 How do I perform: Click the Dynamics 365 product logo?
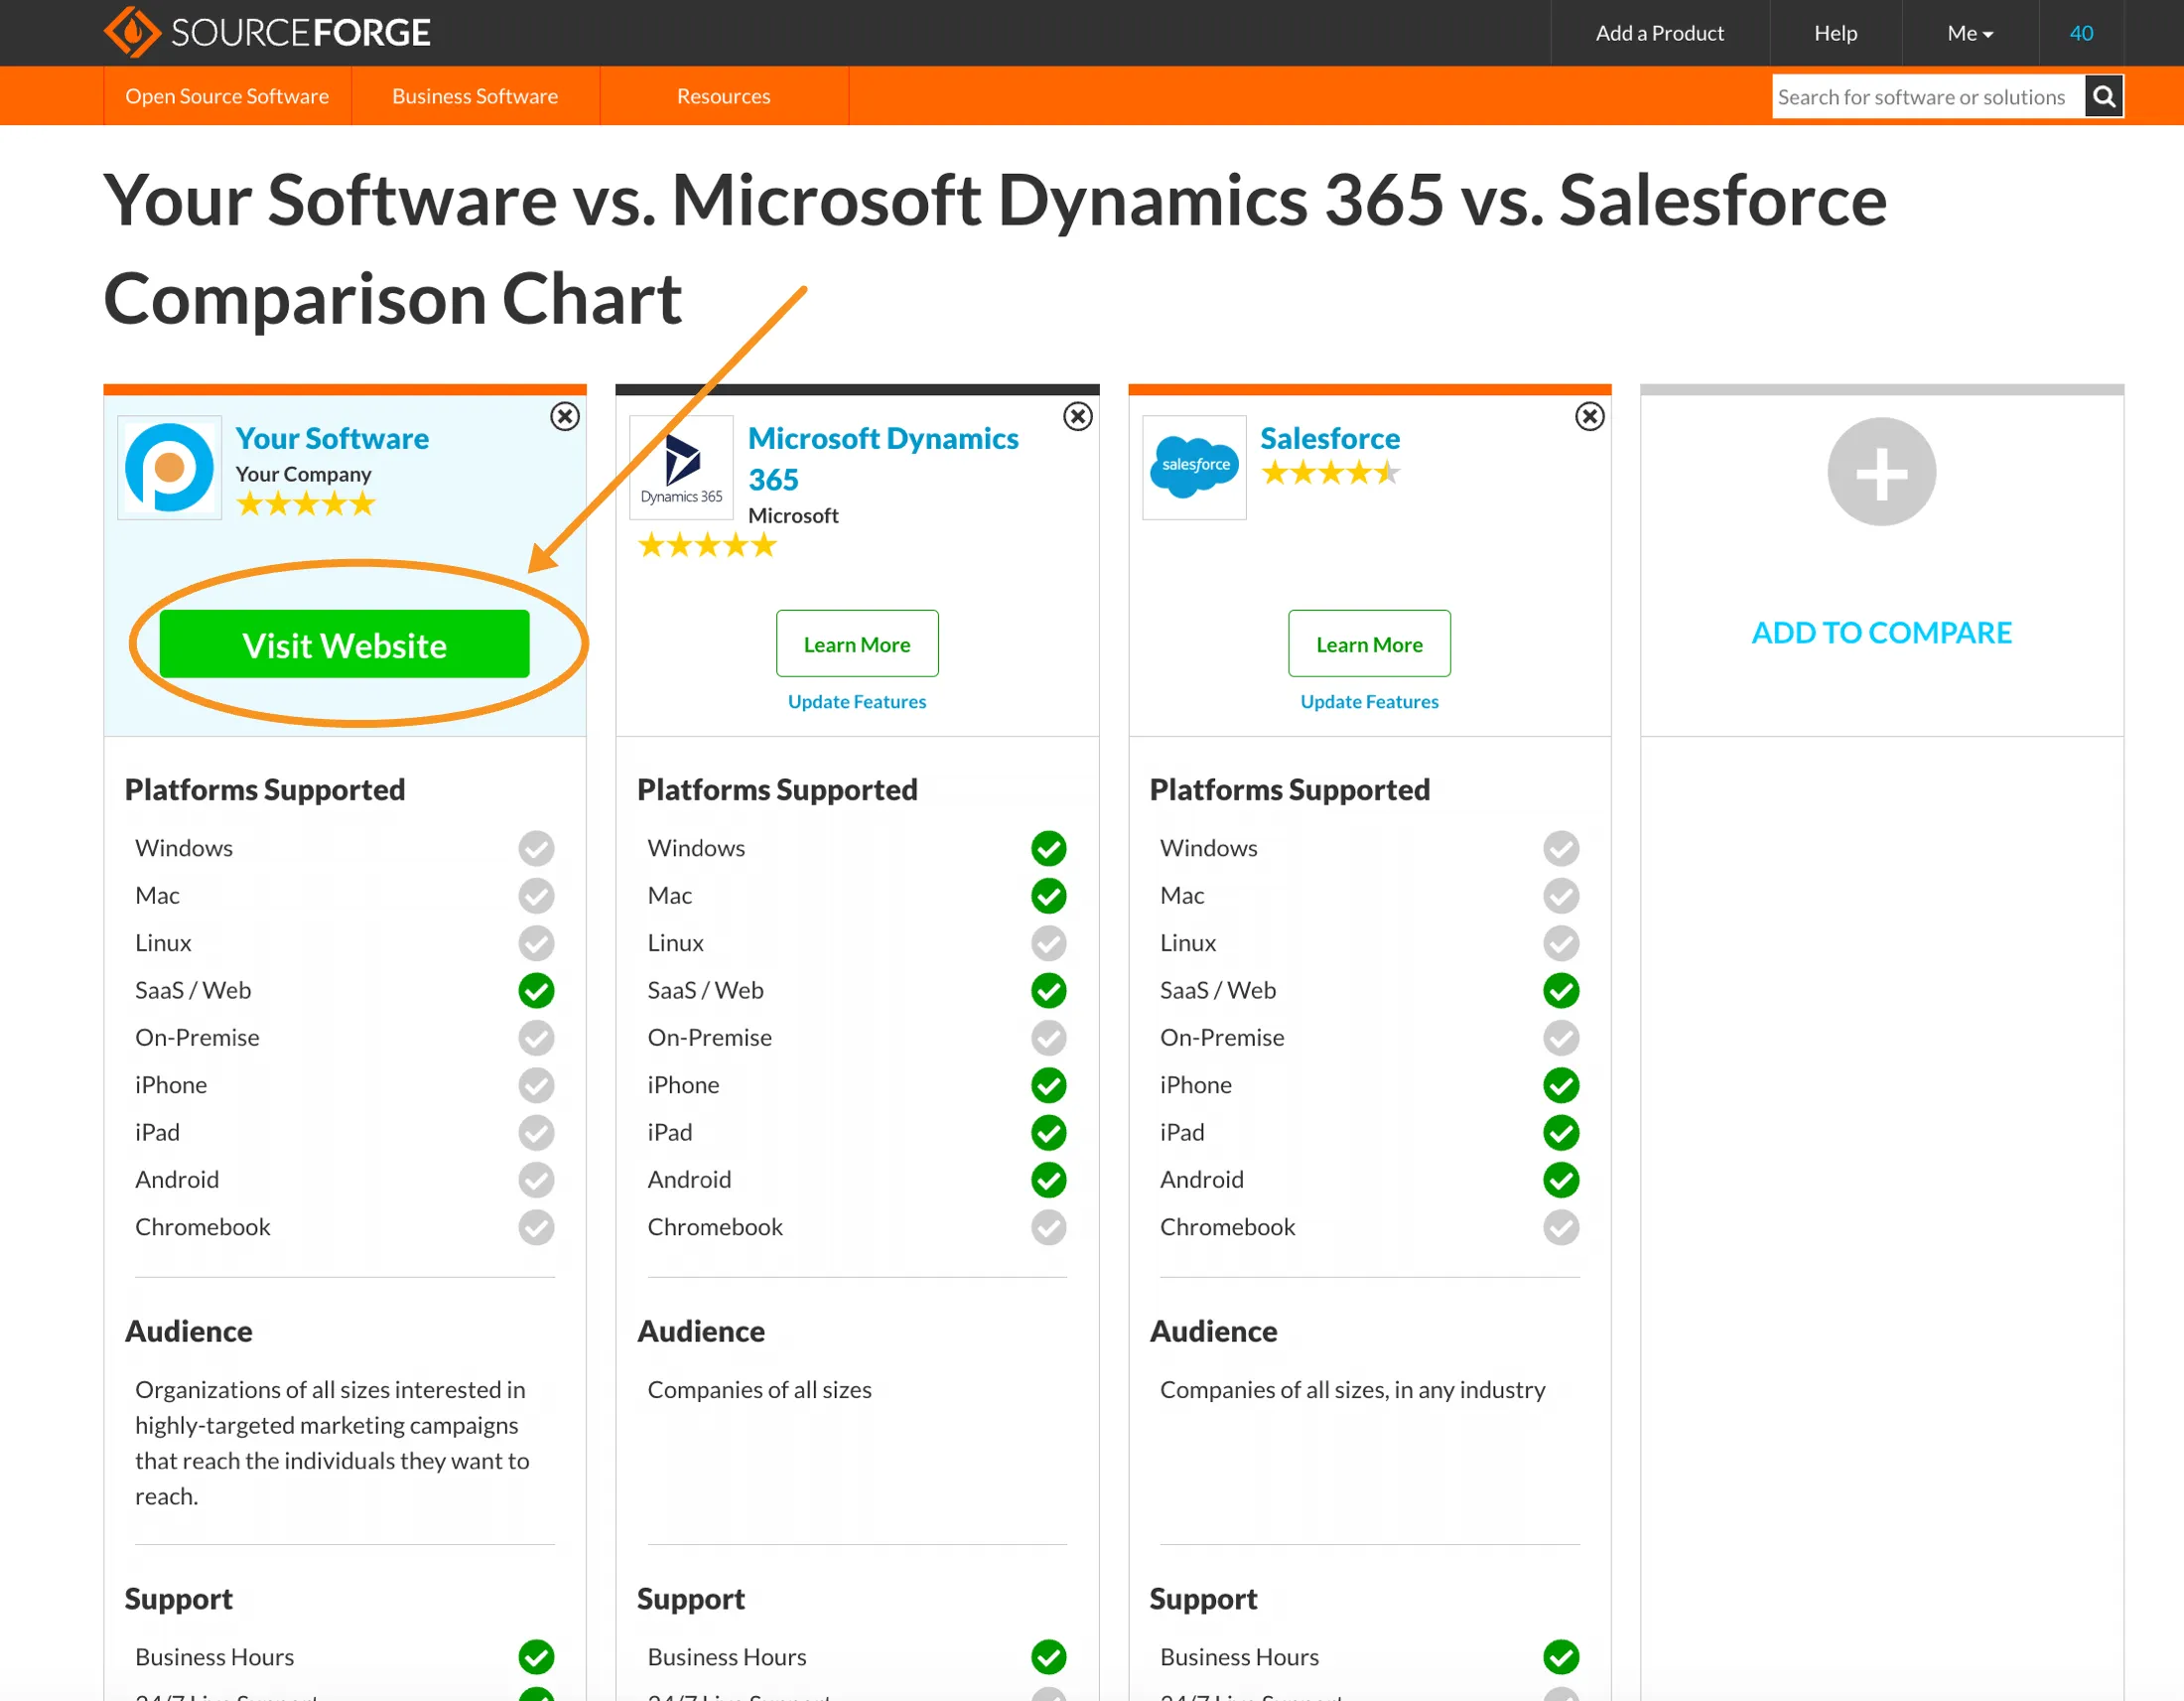681,467
